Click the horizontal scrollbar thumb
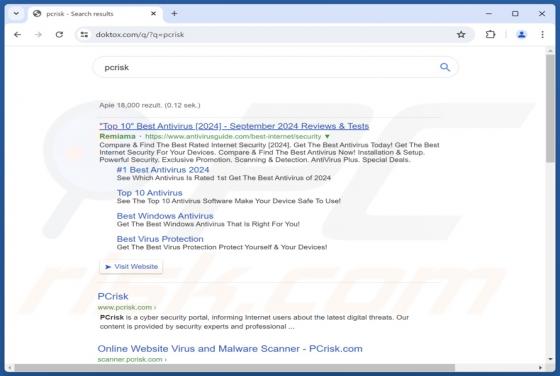 tap(234, 367)
